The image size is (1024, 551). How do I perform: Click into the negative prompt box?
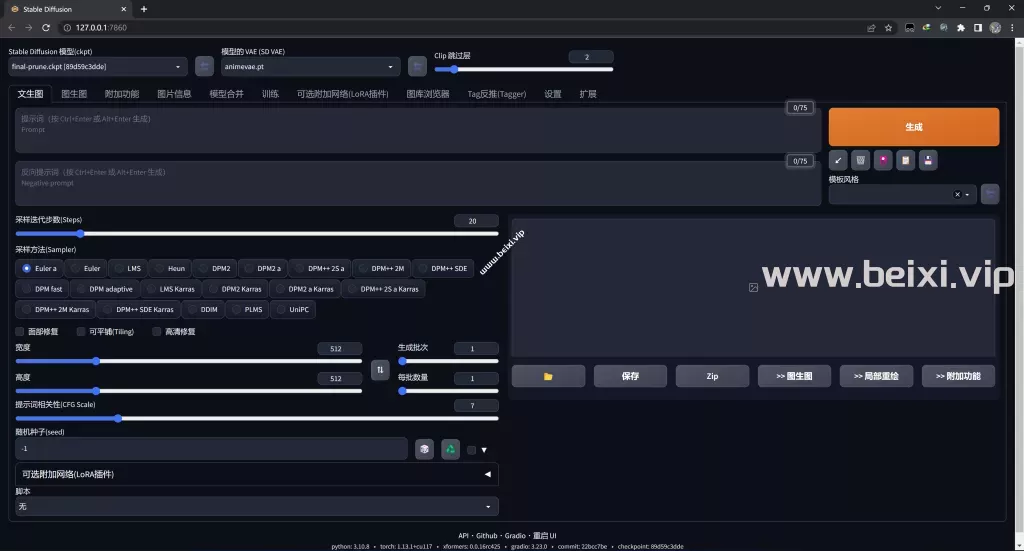[x=418, y=183]
